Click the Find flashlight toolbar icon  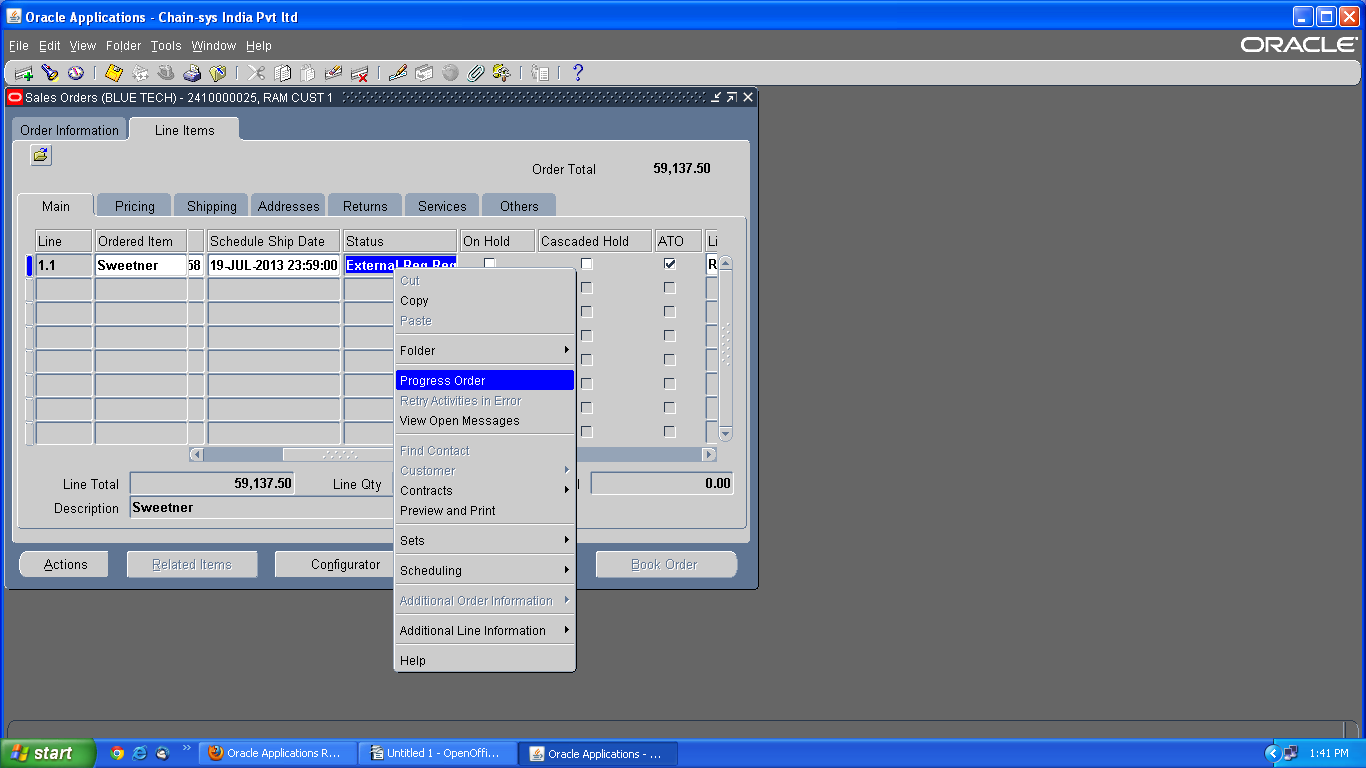point(49,73)
